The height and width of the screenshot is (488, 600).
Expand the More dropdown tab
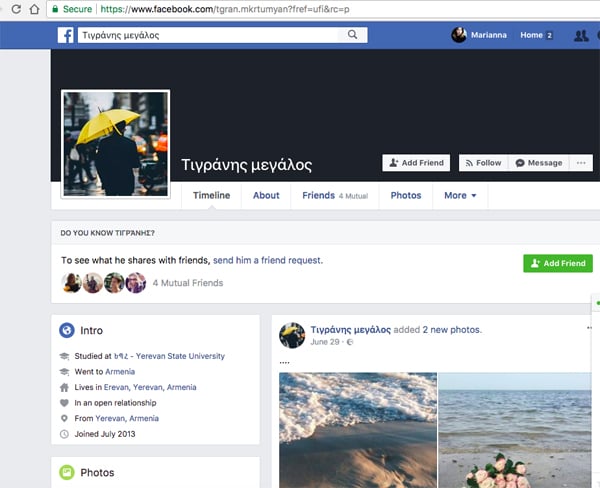click(460, 195)
